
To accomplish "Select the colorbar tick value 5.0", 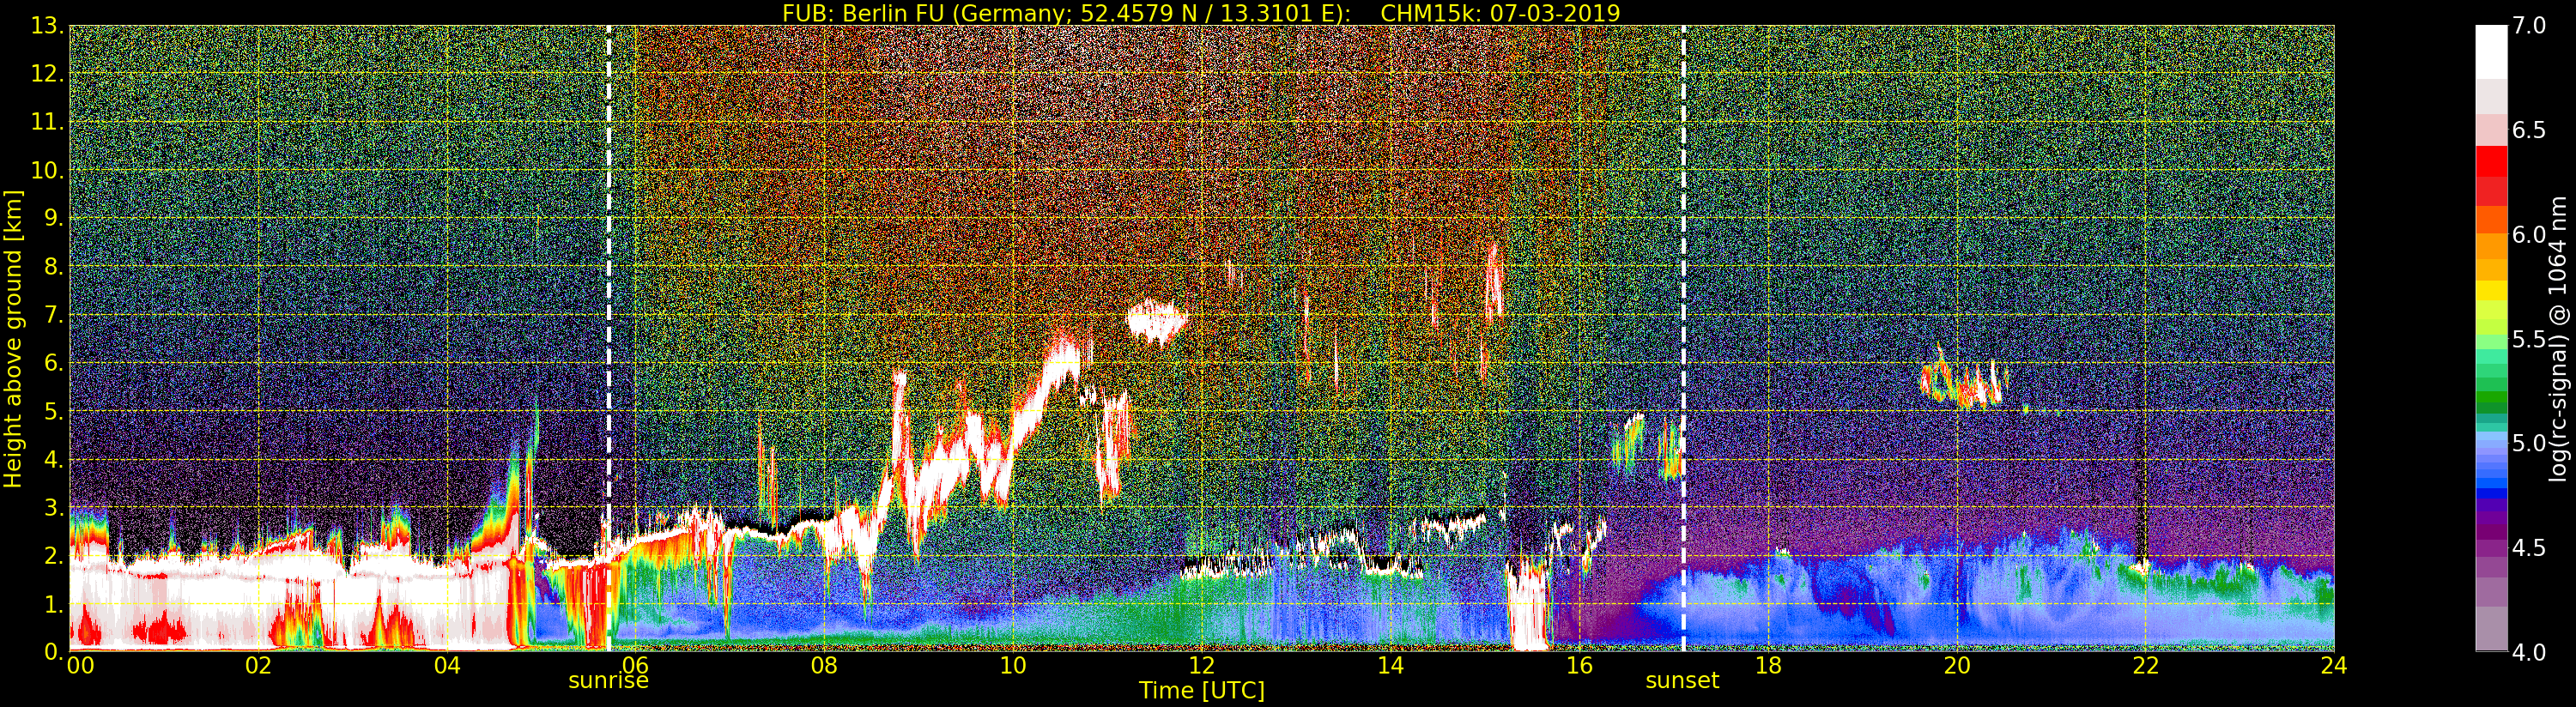I will coord(2529,443).
